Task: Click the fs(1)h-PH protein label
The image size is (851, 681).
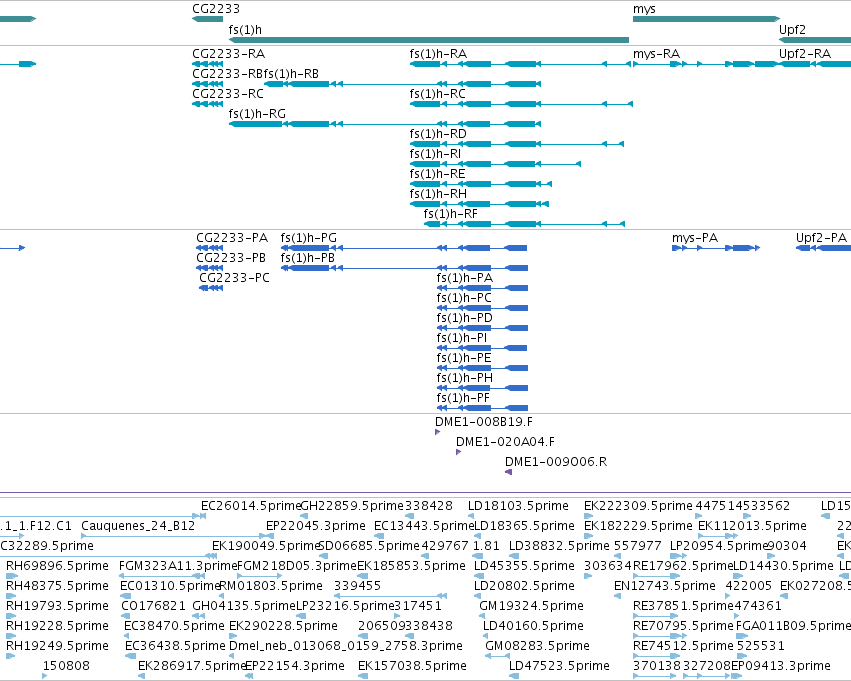Action: 465,378
